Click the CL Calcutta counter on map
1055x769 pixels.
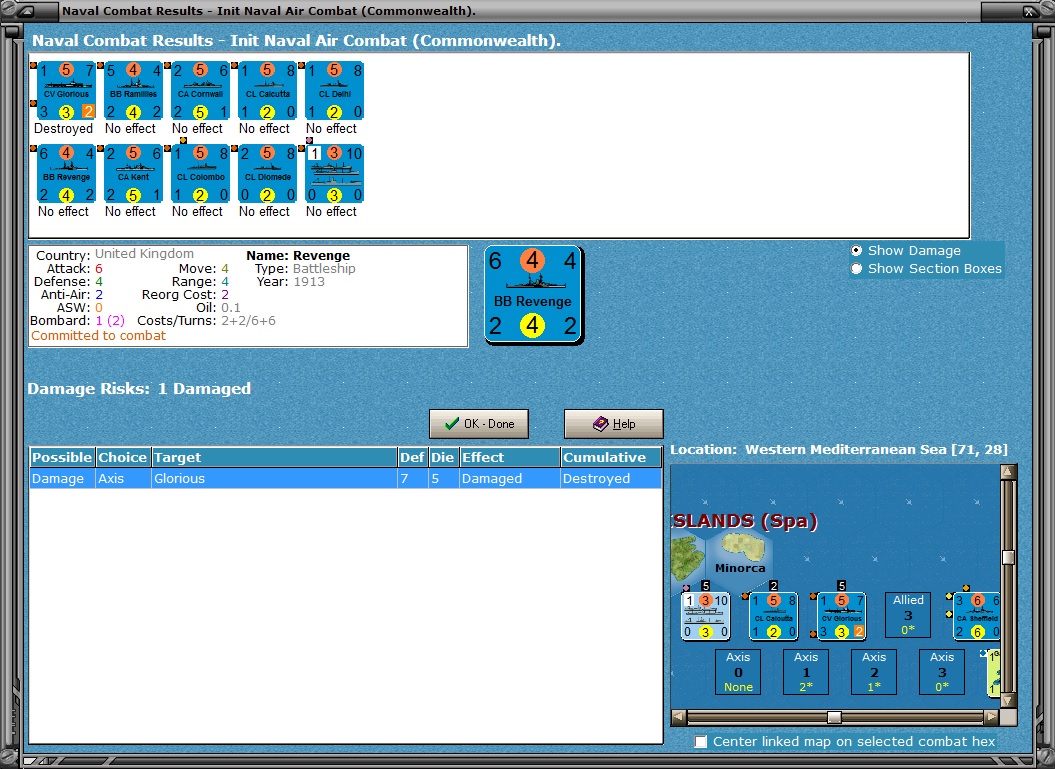[x=774, y=616]
